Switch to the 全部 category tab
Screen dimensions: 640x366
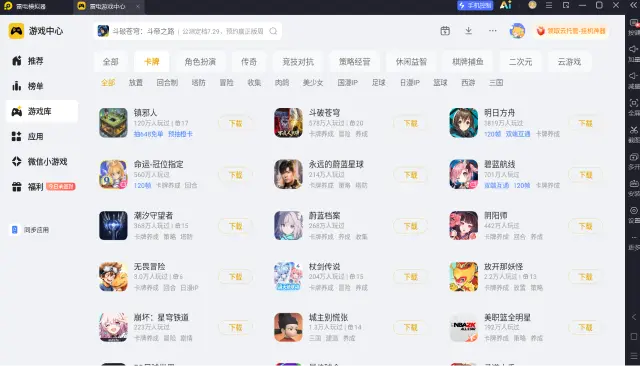pyautogui.click(x=111, y=62)
